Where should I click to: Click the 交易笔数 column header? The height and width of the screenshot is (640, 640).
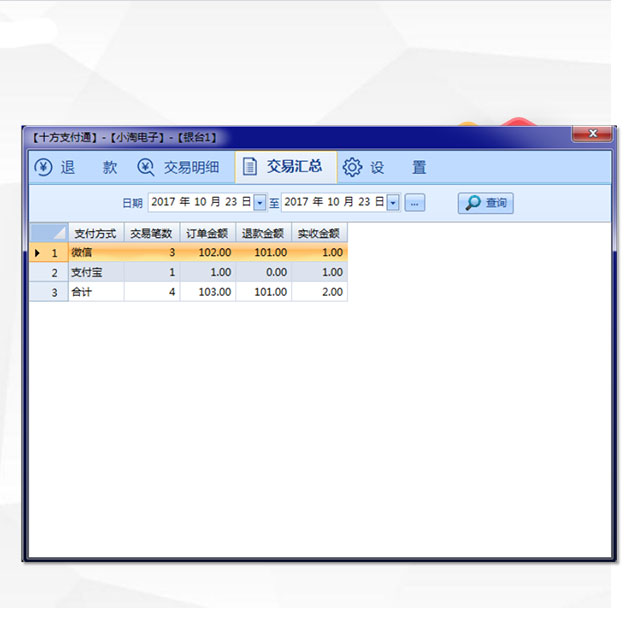click(151, 233)
